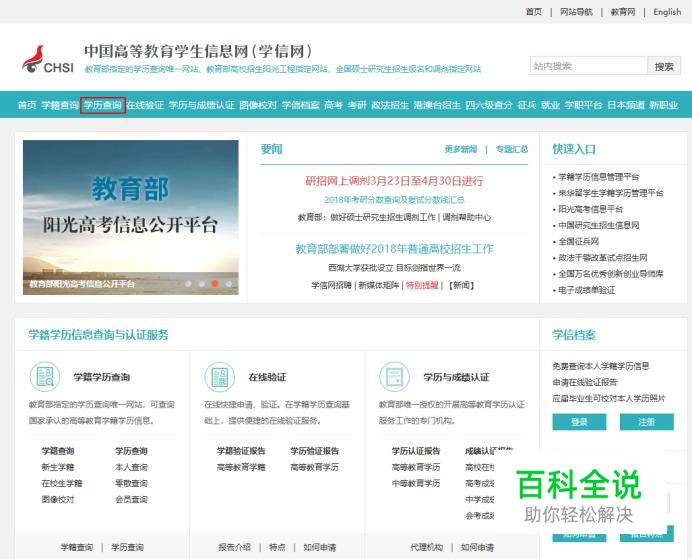Image resolution: width=692 pixels, height=559 pixels.
Task: Open 首页 in the teal navigation bar
Action: tap(27, 105)
